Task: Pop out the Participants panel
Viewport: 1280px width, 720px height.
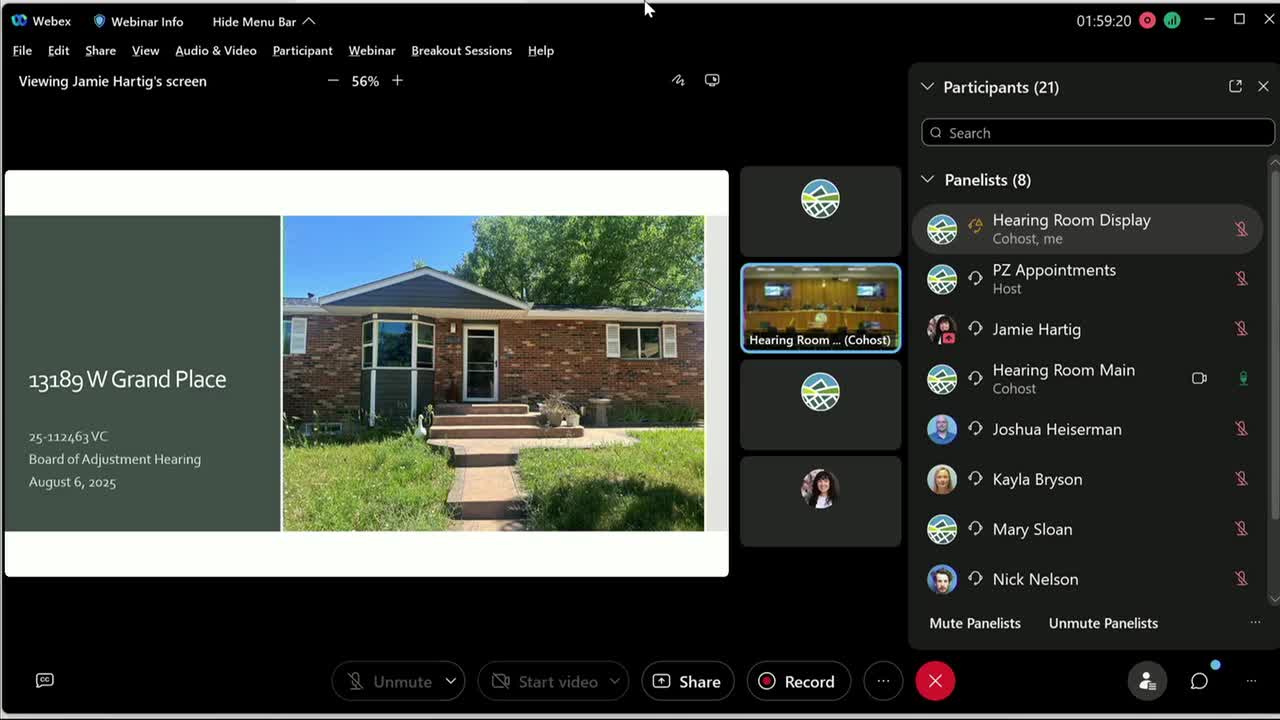Action: (1235, 87)
